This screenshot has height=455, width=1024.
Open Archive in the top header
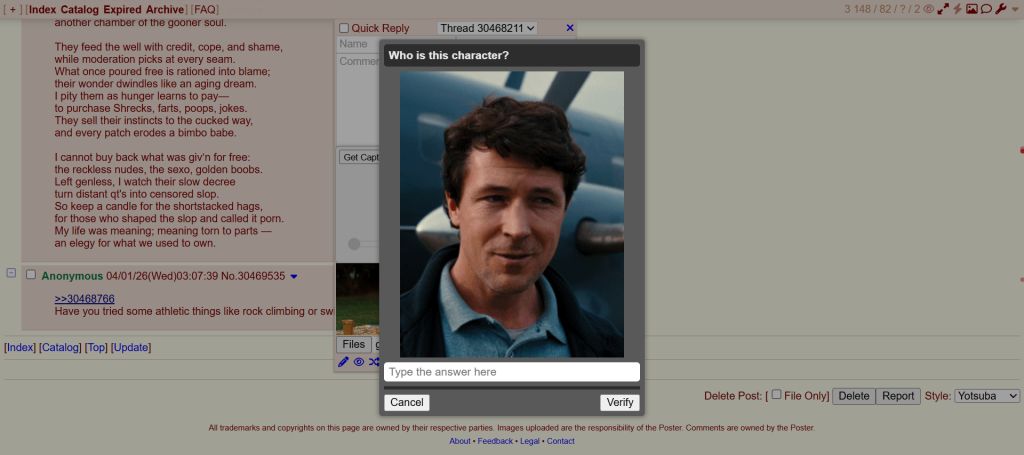[x=165, y=10]
